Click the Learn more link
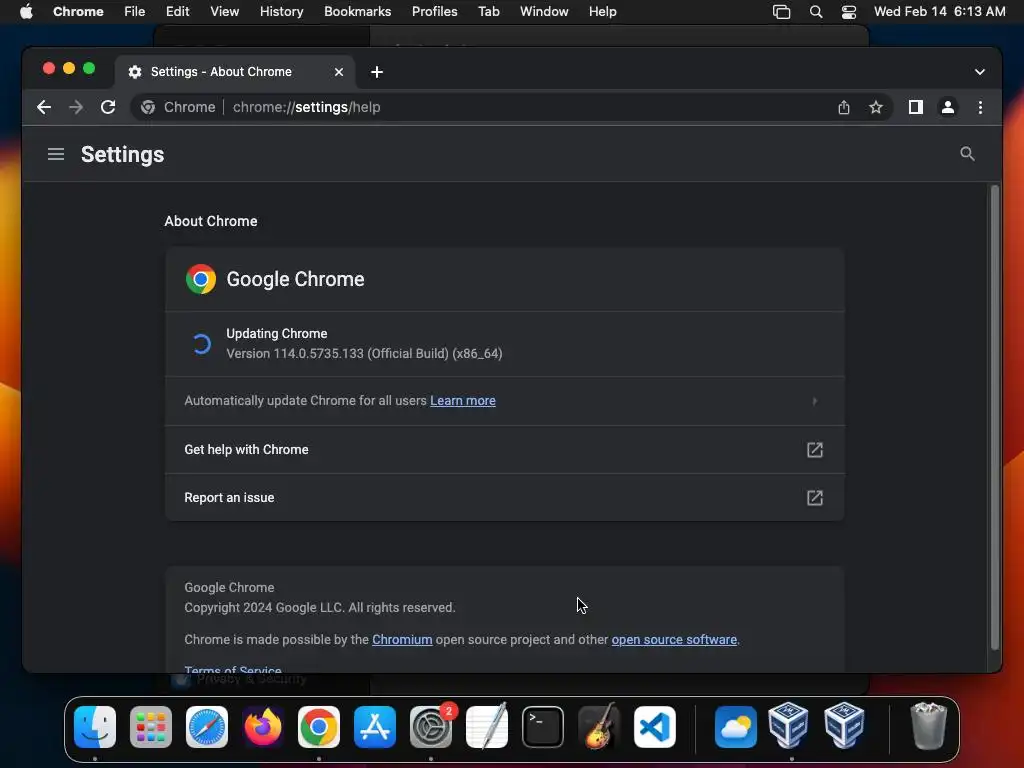 [x=462, y=401]
